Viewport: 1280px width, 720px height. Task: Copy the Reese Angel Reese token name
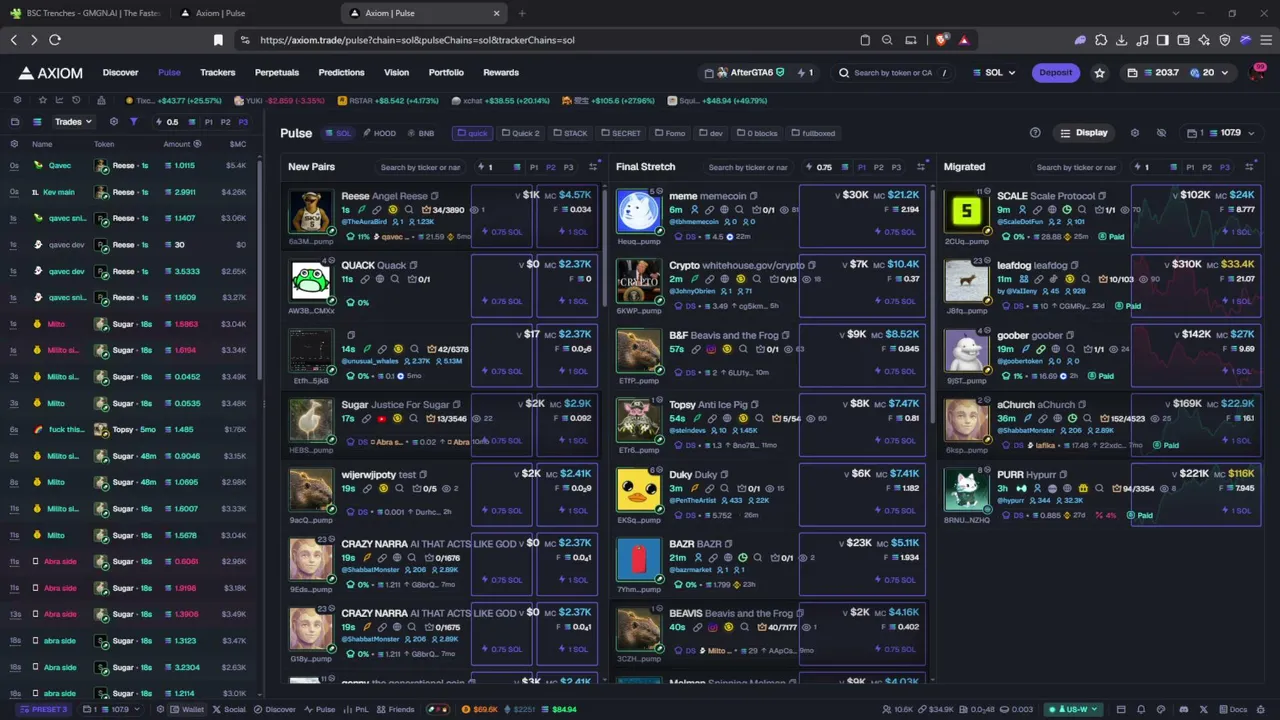coord(434,196)
